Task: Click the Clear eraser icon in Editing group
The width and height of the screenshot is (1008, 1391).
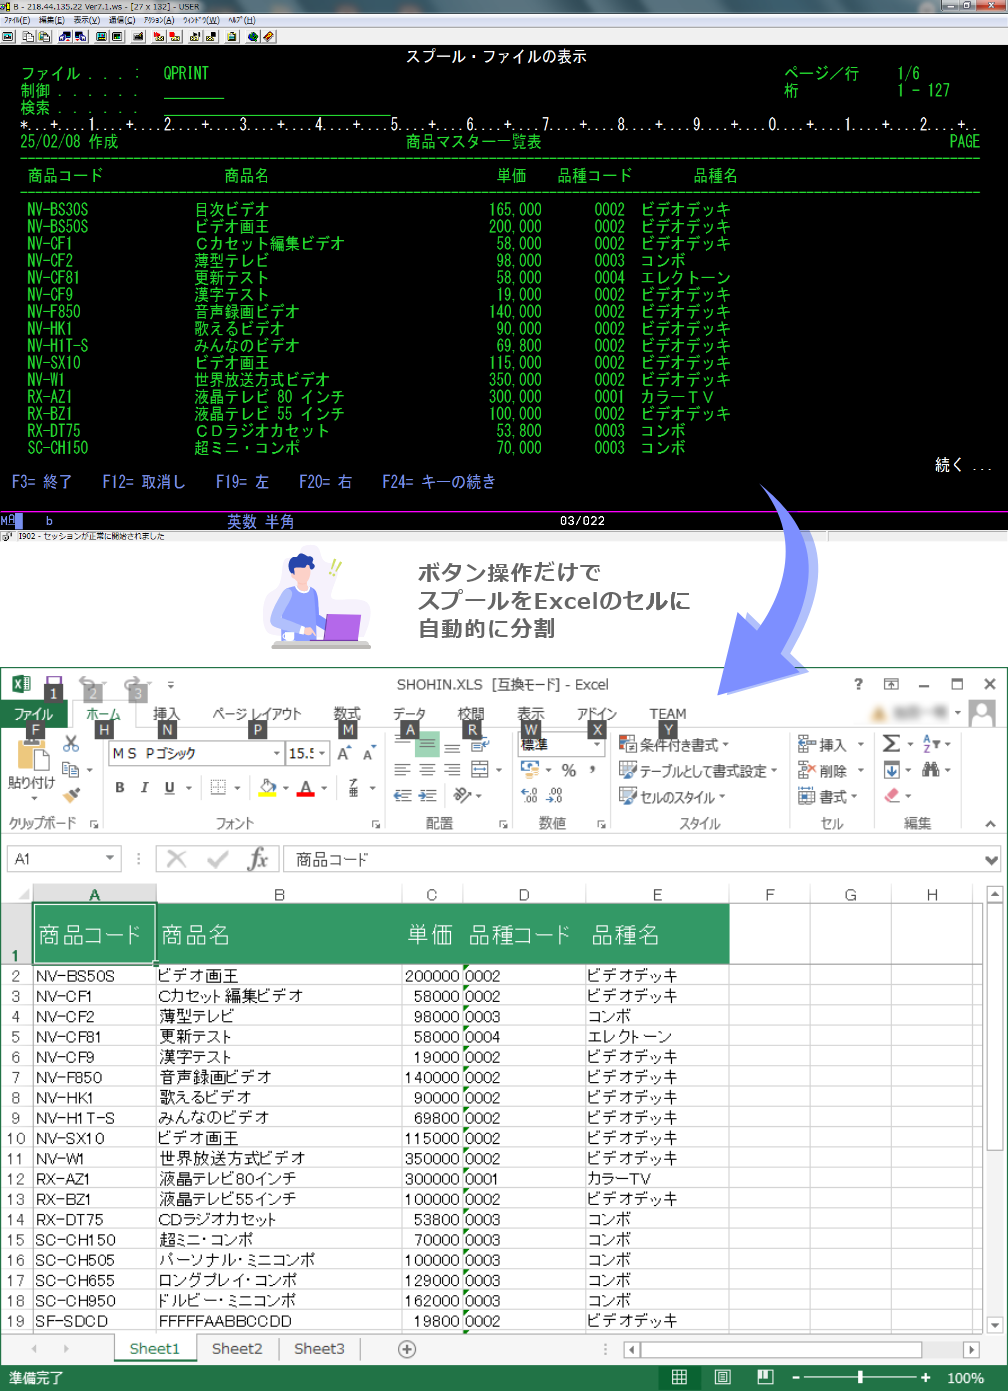Action: click(x=893, y=795)
